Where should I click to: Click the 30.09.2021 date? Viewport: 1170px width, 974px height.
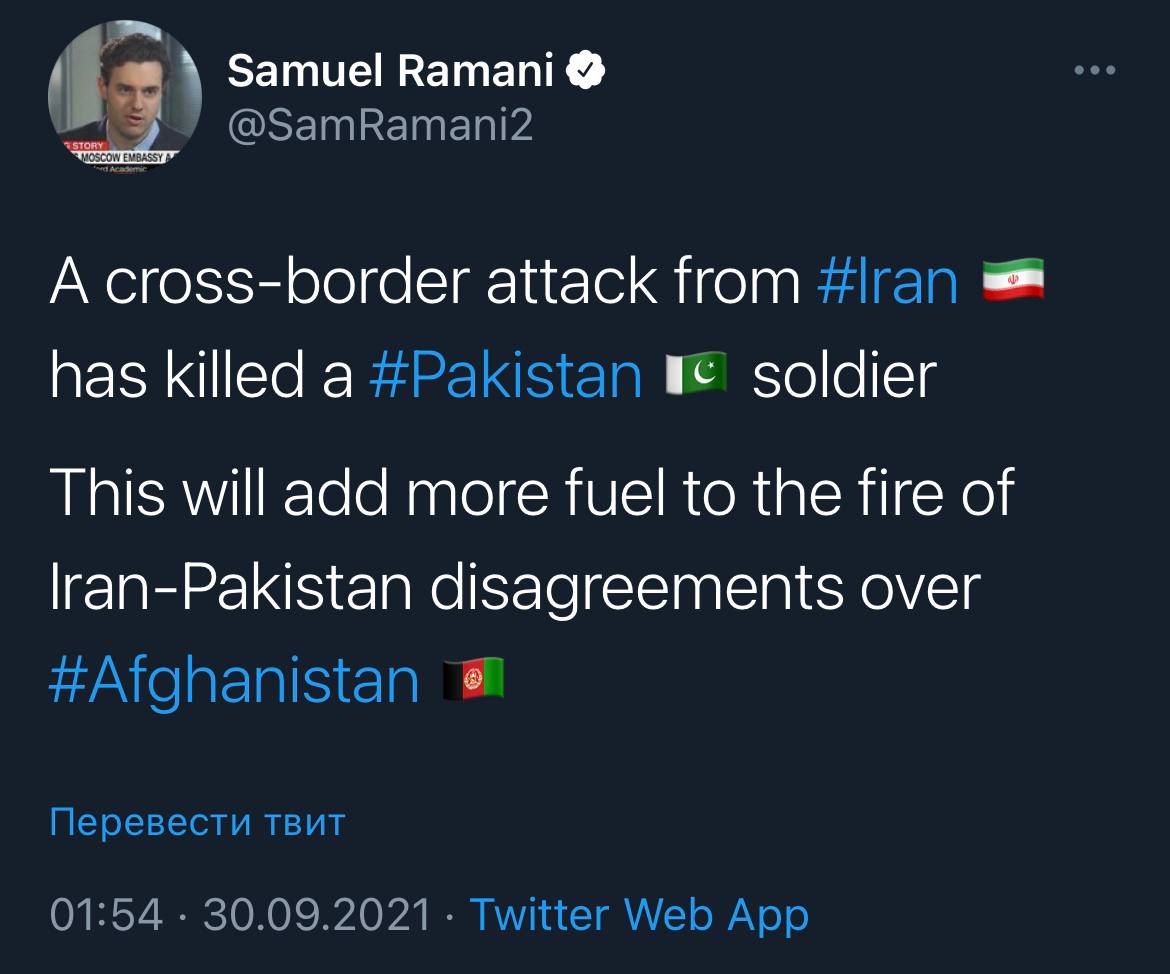pyautogui.click(x=317, y=915)
